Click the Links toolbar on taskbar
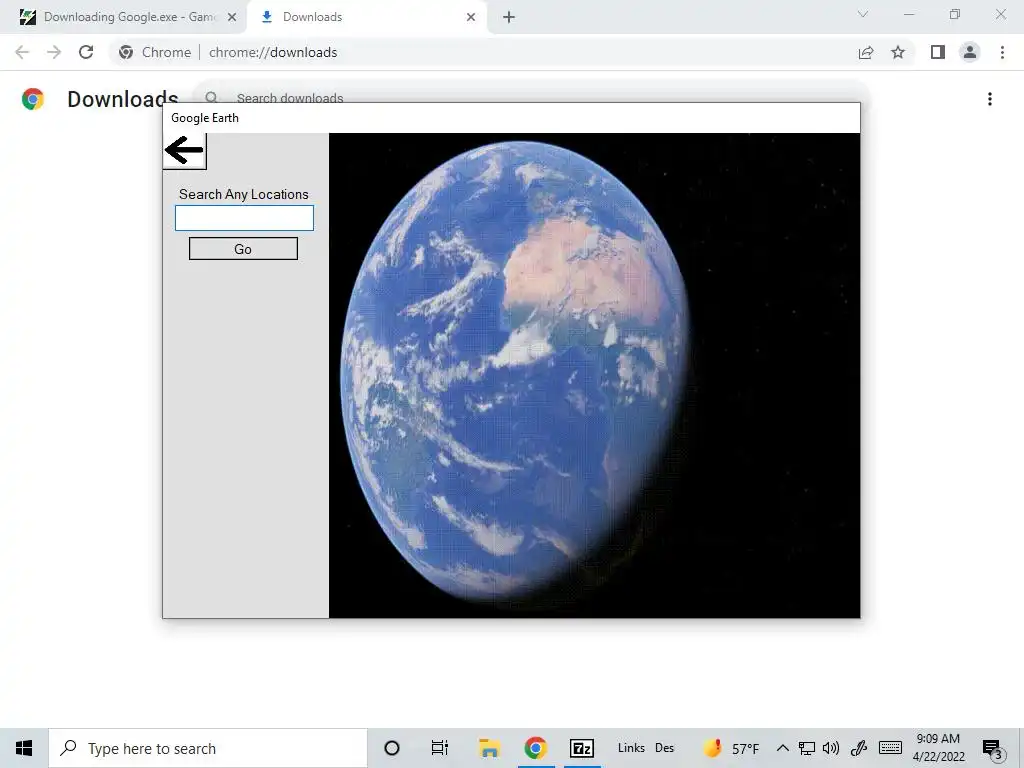This screenshot has height=768, width=1024. click(631, 748)
